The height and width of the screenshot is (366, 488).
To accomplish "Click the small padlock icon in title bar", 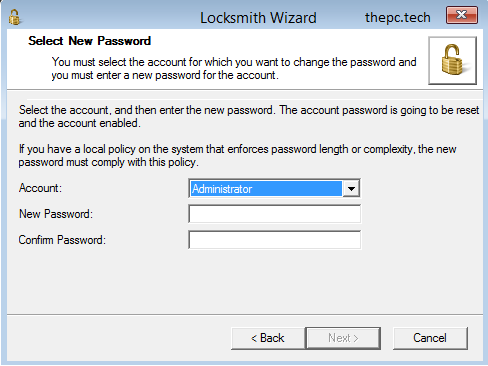I will [x=14, y=17].
